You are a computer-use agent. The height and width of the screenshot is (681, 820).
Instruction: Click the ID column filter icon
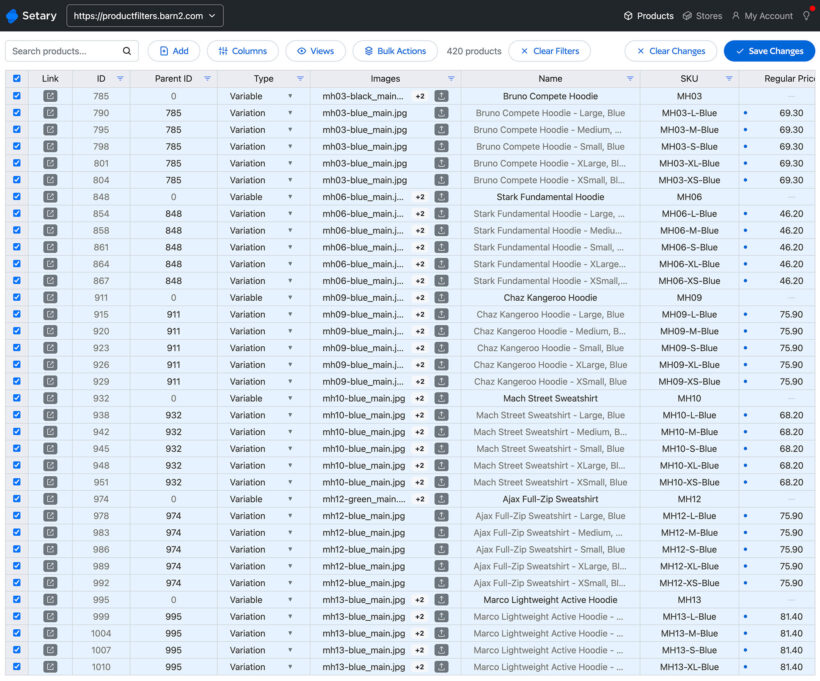pos(120,78)
